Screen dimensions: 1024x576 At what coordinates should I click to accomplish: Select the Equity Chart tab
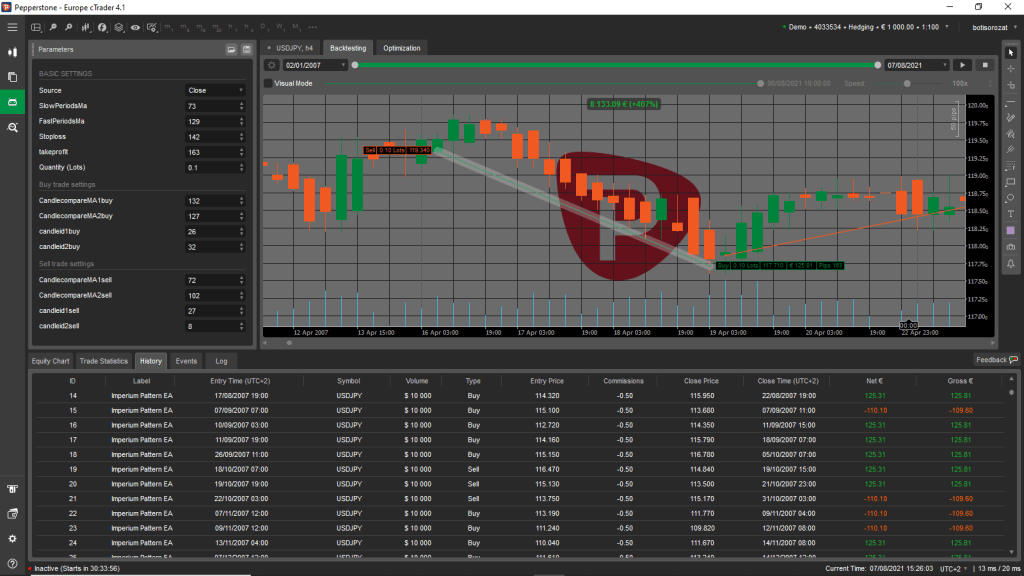(50, 360)
